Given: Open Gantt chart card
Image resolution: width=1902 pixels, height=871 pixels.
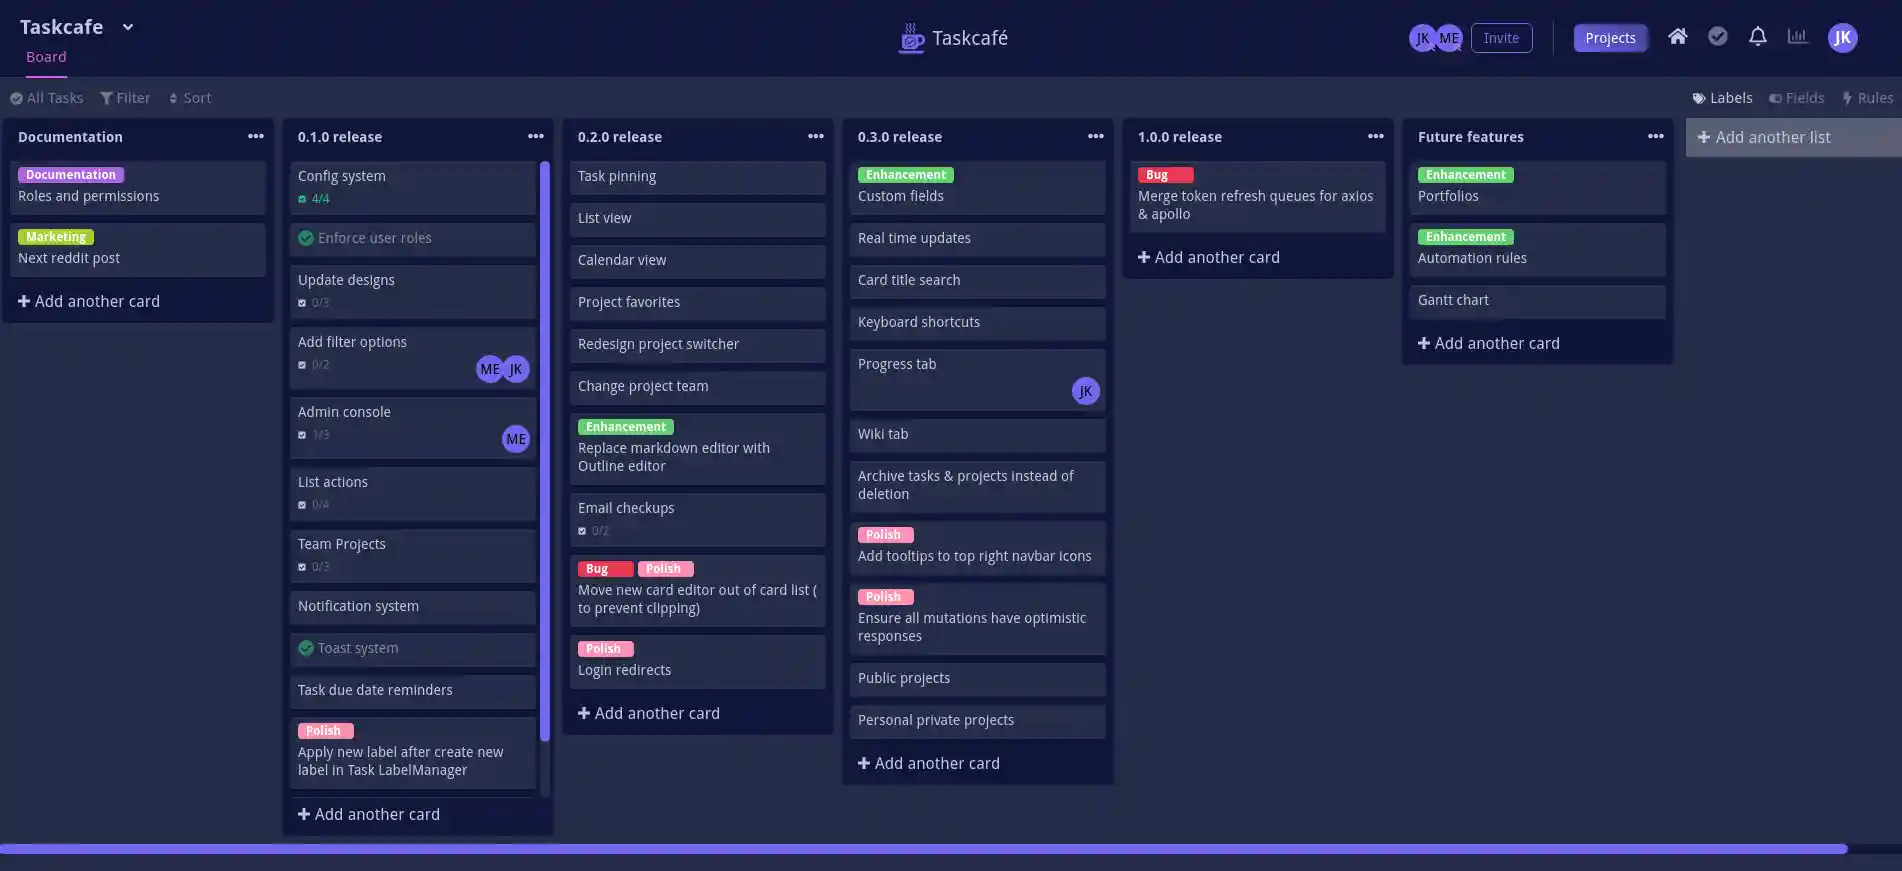Looking at the screenshot, I should point(1538,301).
